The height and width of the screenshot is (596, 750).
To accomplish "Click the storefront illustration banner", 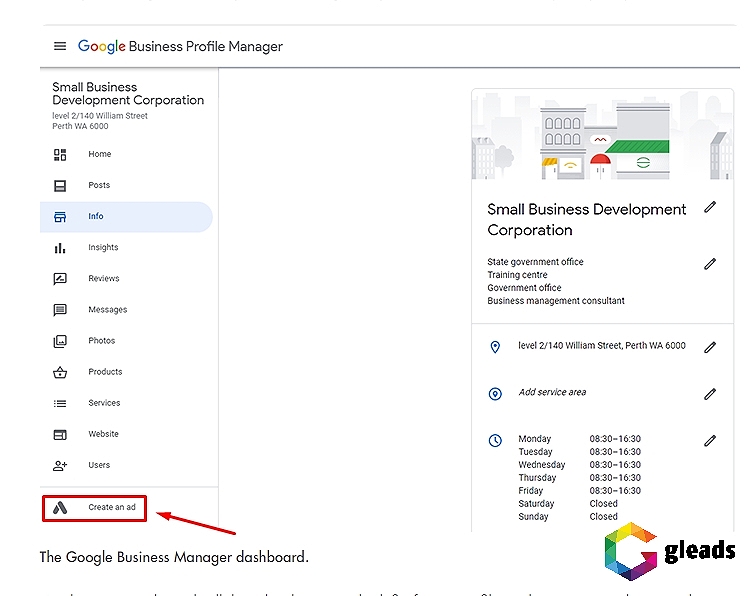I will (602, 136).
